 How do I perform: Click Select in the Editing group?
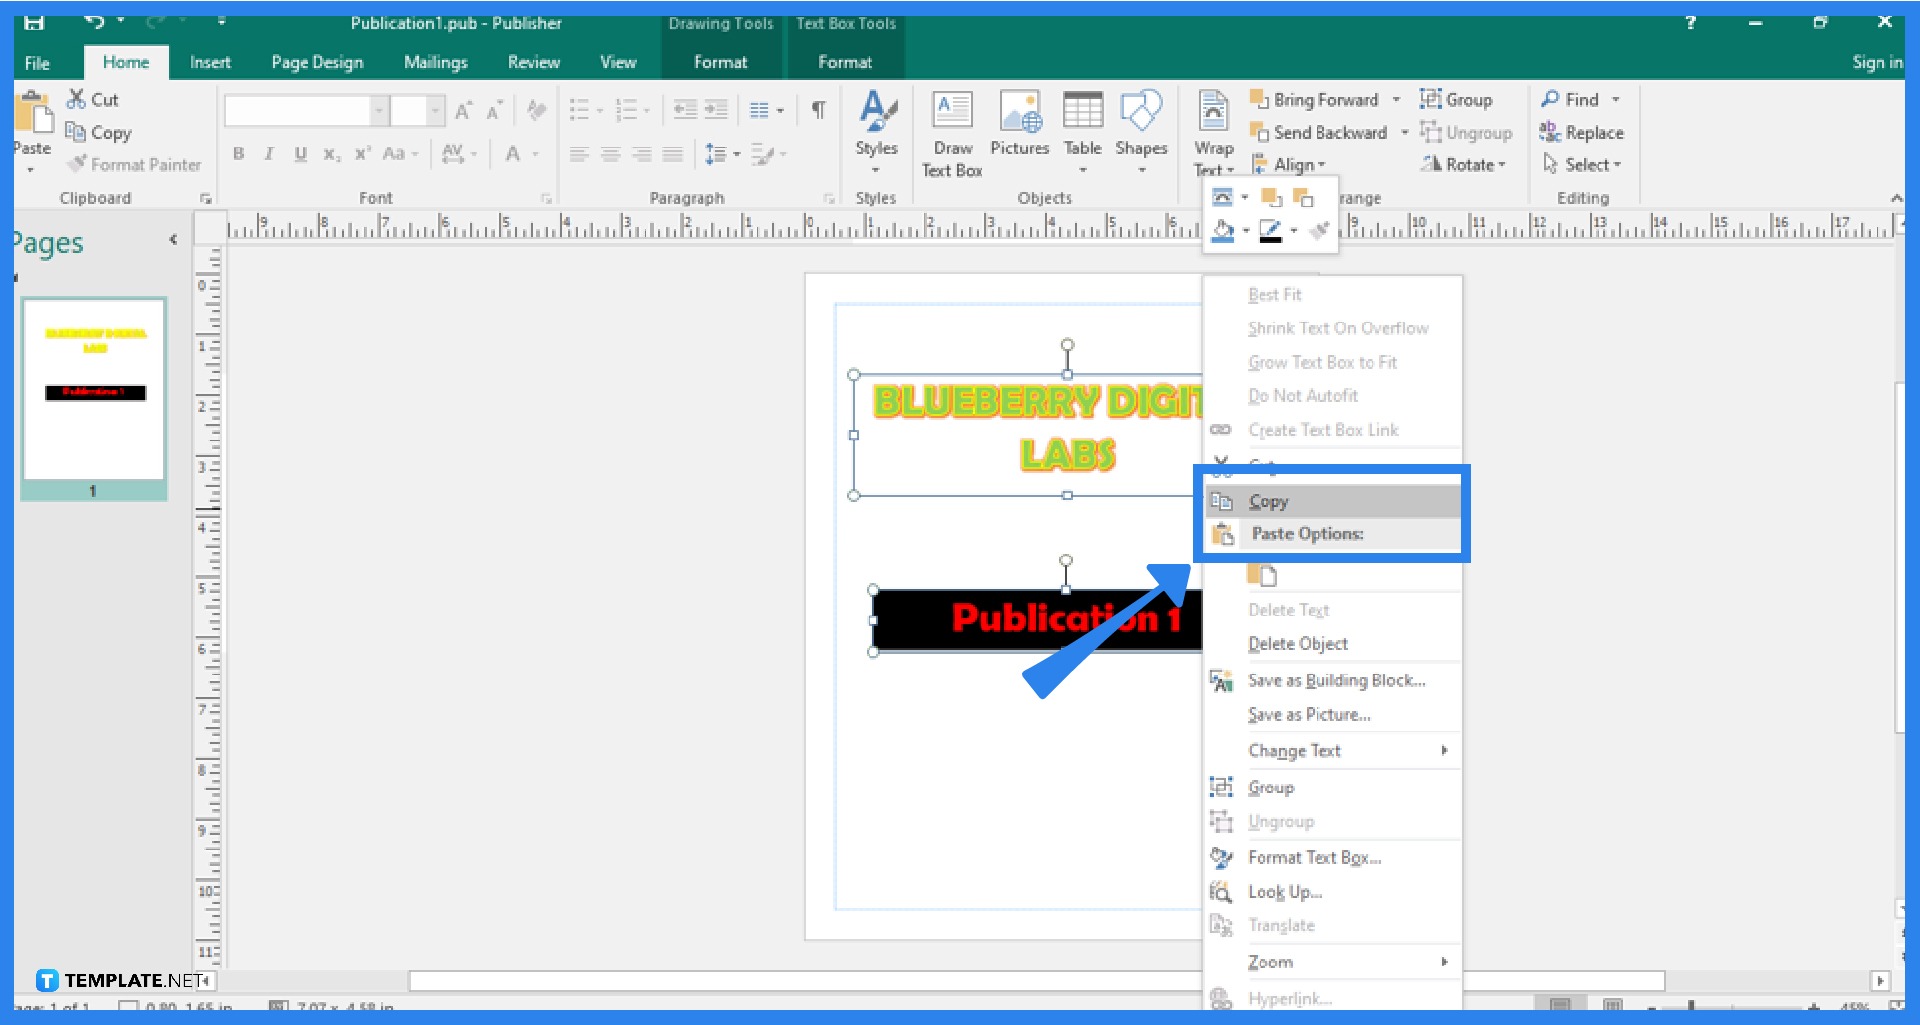click(1583, 164)
